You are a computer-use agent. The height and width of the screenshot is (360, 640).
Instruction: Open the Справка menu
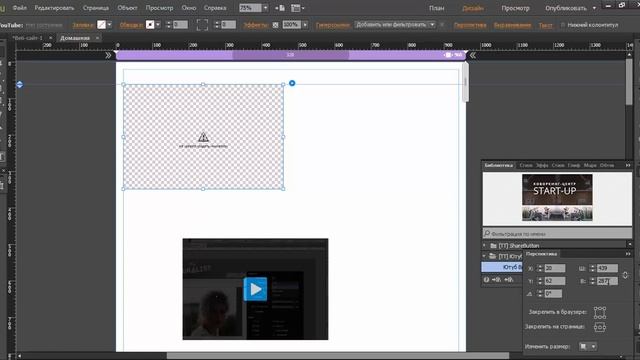pyautogui.click(x=215, y=8)
